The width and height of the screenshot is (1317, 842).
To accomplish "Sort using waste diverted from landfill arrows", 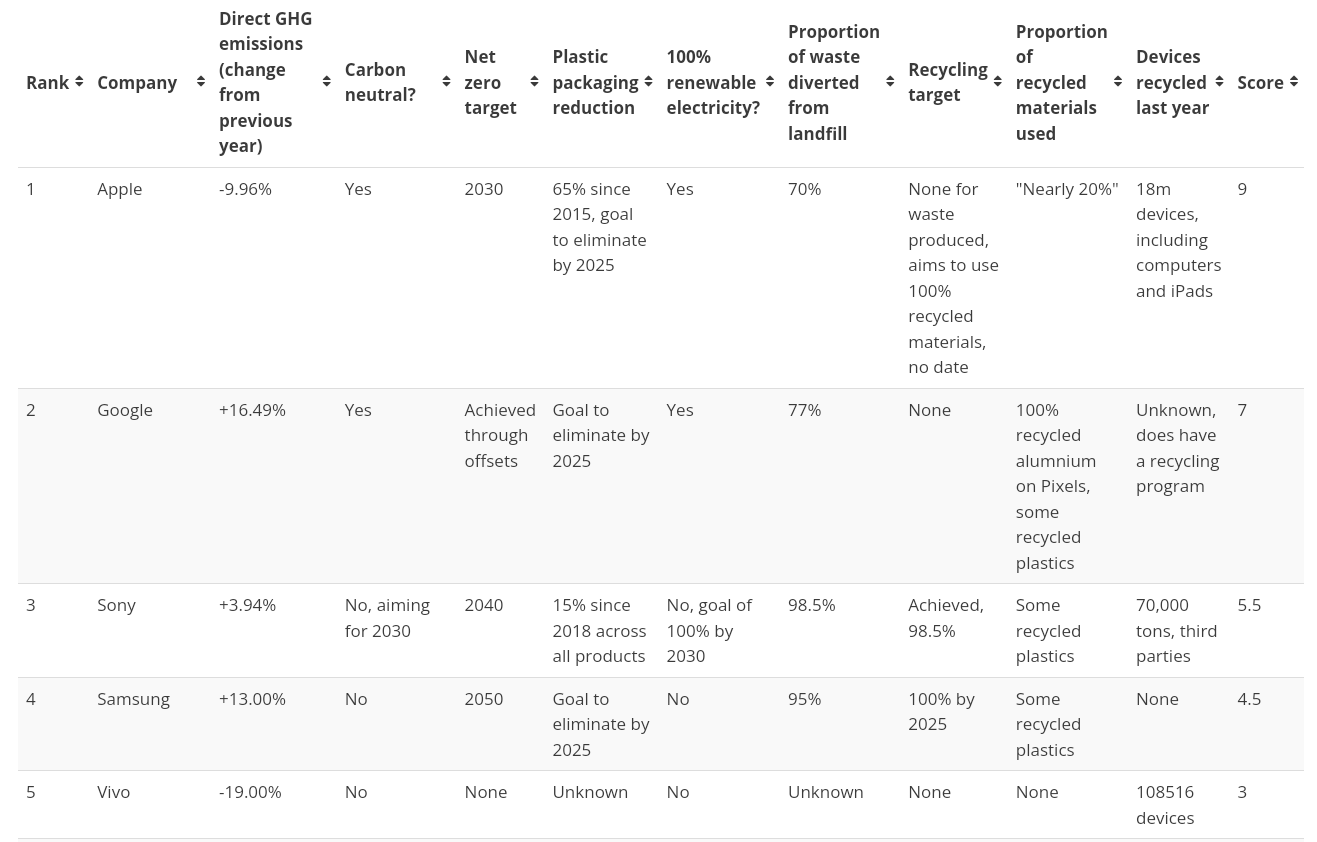I will click(890, 82).
